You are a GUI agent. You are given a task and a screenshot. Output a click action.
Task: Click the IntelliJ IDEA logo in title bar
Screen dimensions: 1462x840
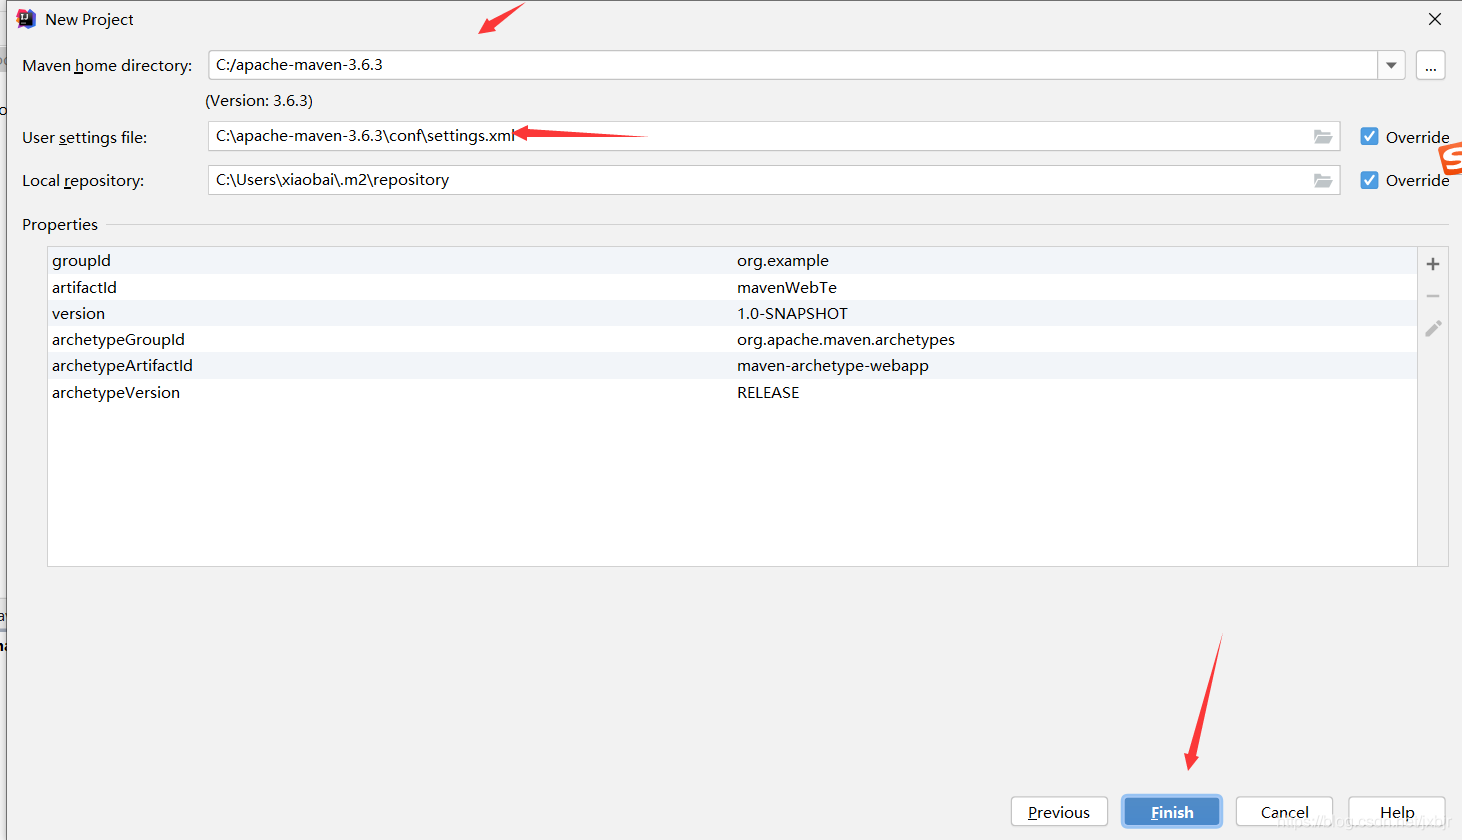coord(26,19)
